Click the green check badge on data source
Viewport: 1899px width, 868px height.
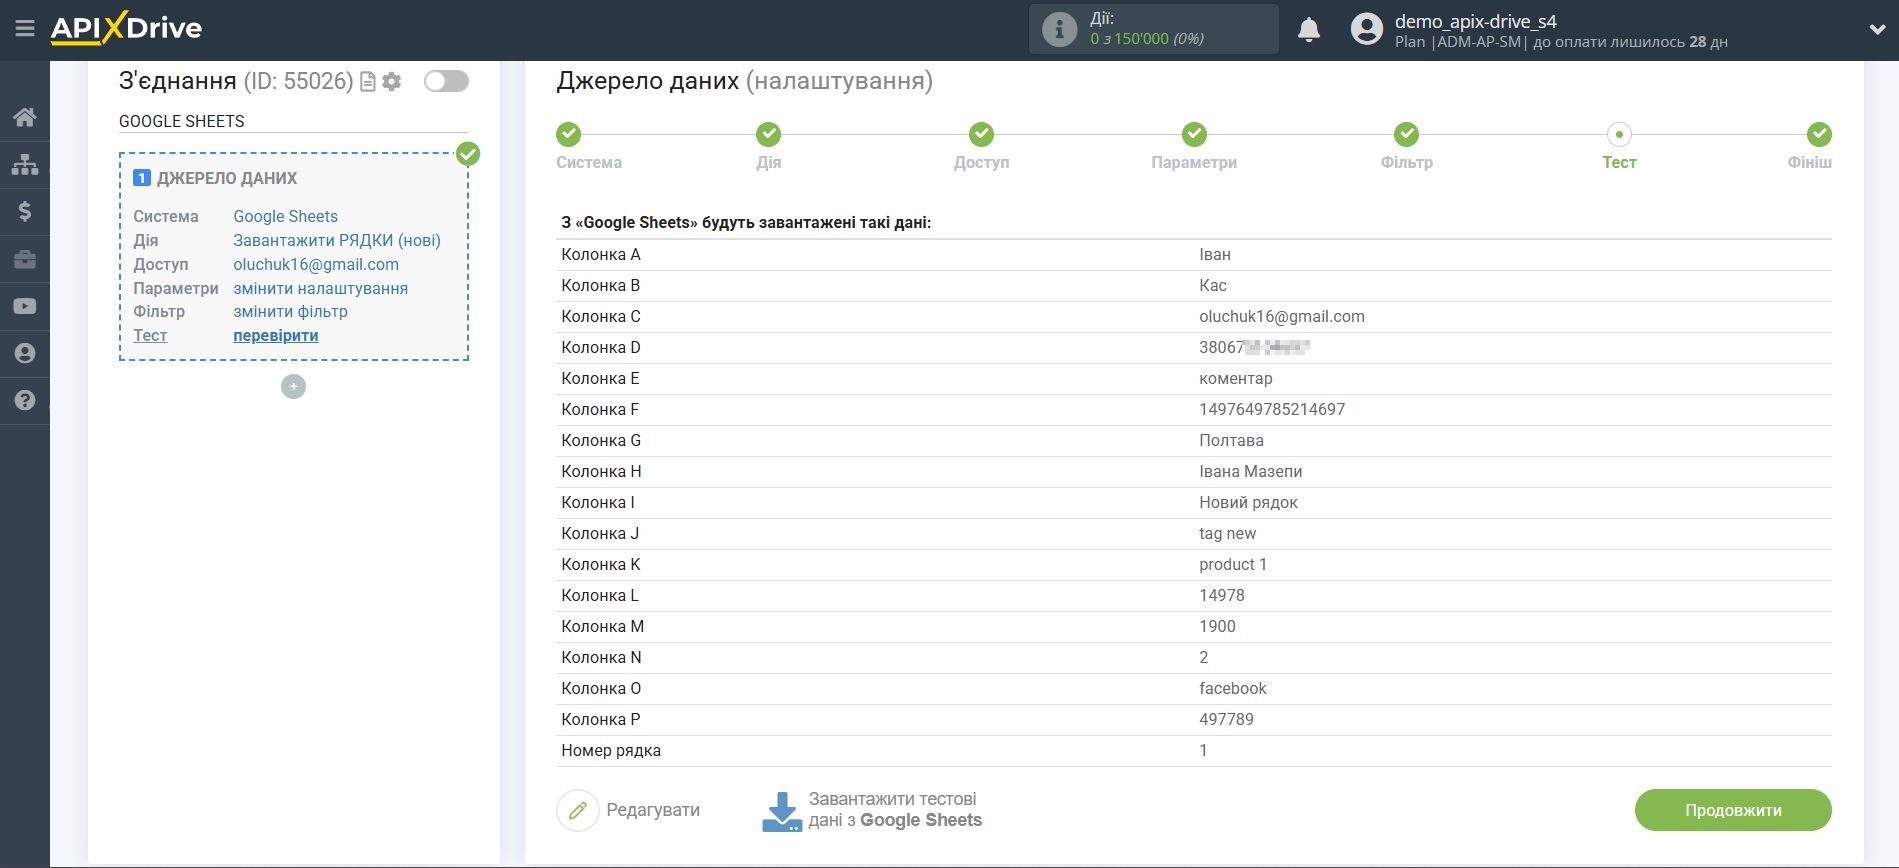click(468, 154)
